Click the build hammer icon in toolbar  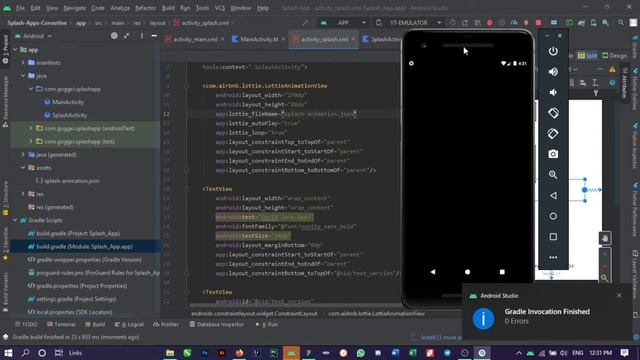click(305, 23)
